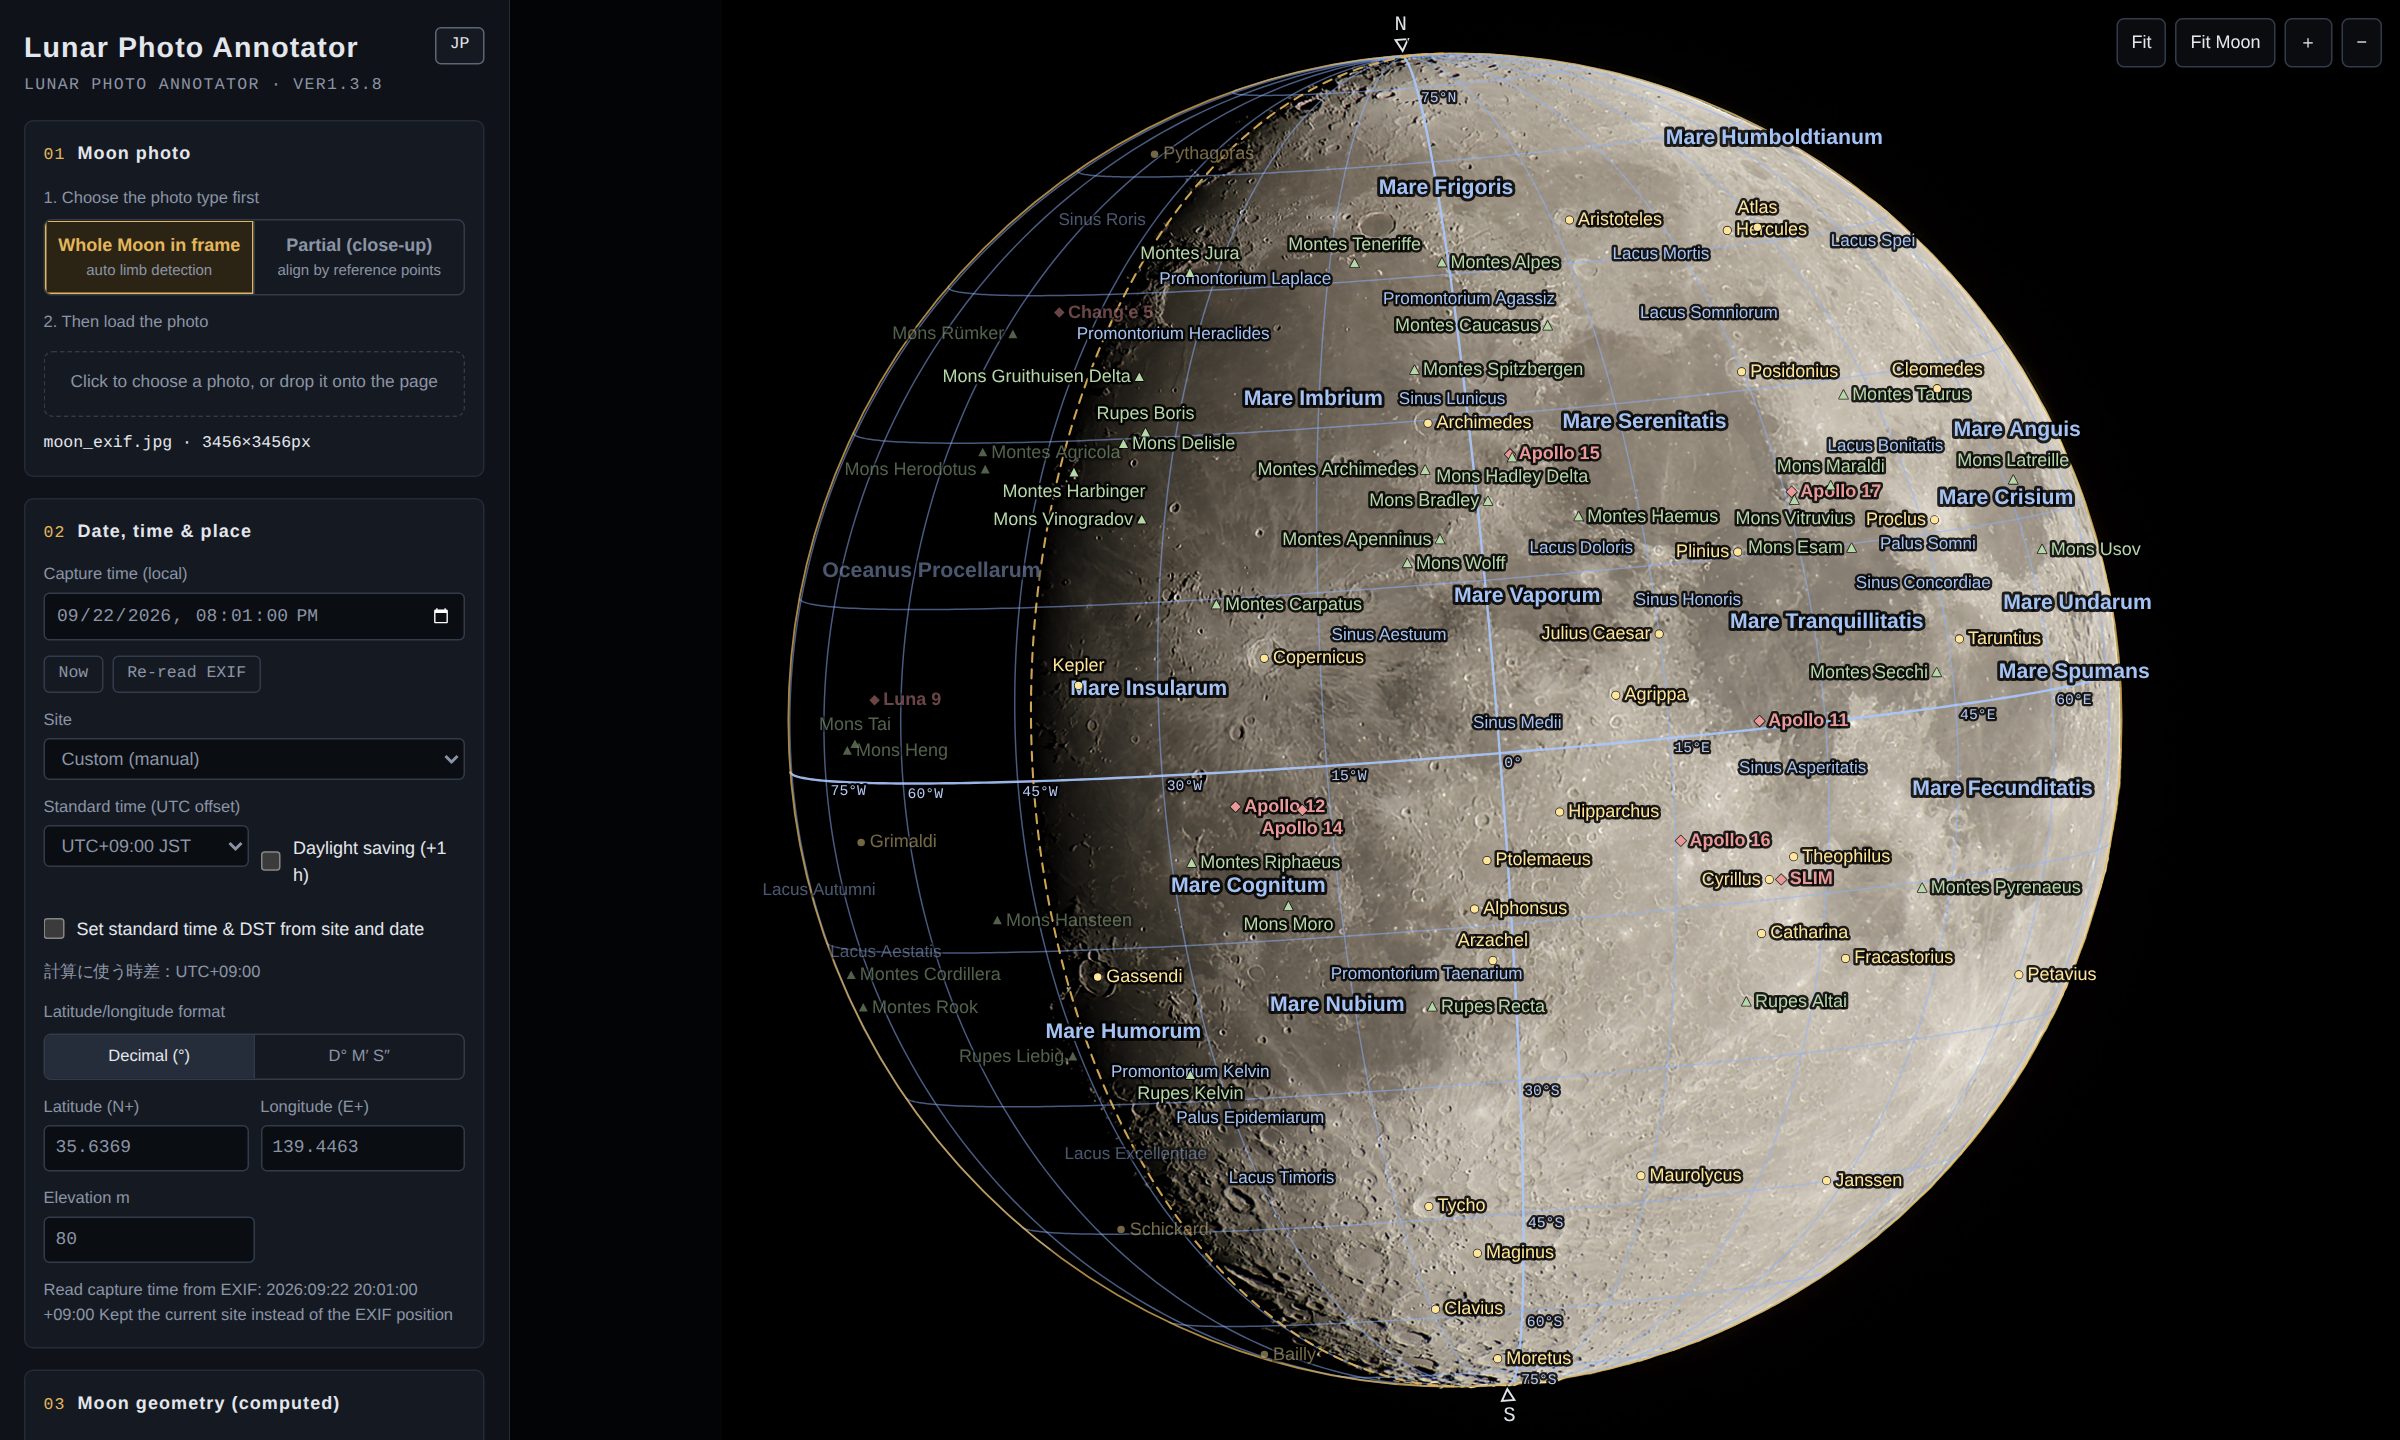Select Partial (close-up) photo type
This screenshot has height=1440, width=2400.
[359, 257]
